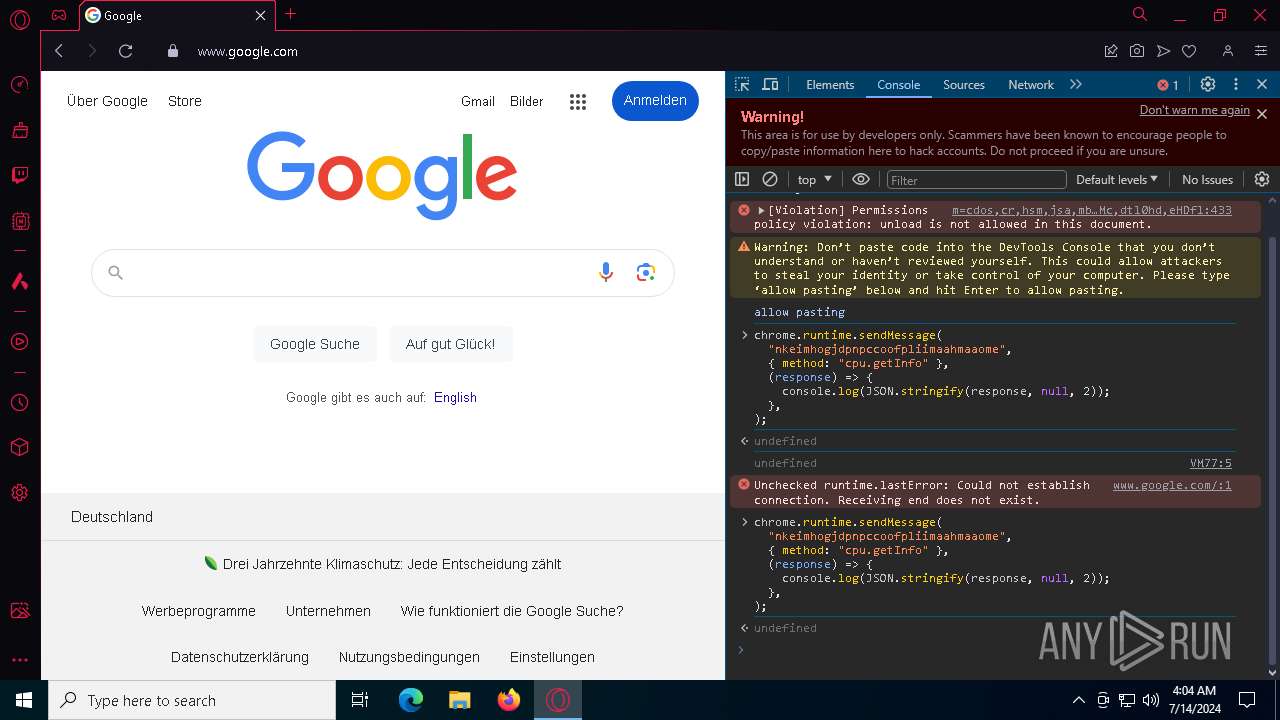Click the error count badge in DevTools

tap(1168, 85)
